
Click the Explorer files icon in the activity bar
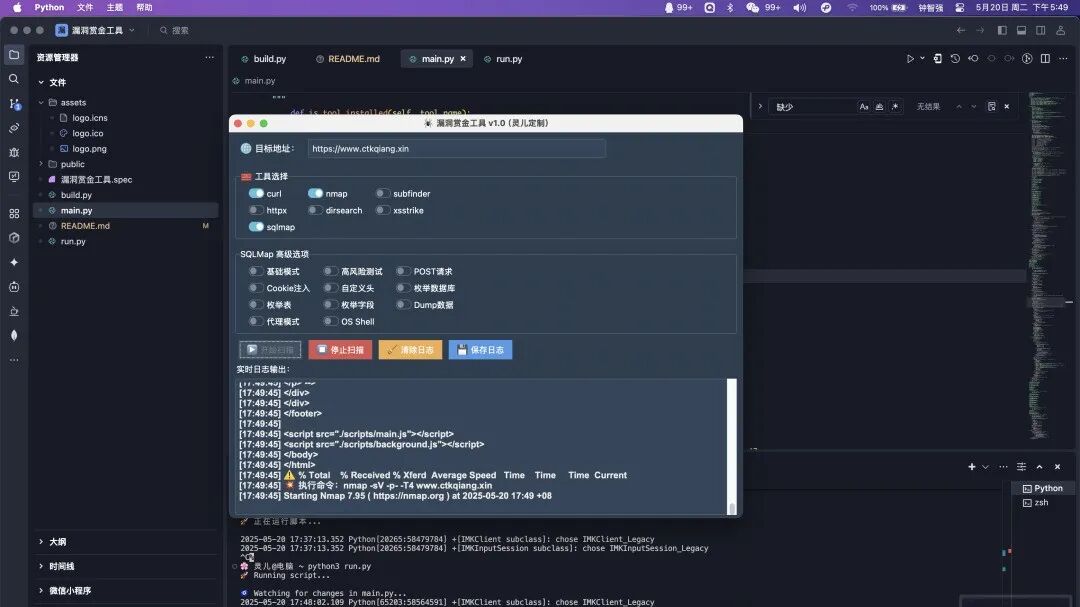click(14, 54)
